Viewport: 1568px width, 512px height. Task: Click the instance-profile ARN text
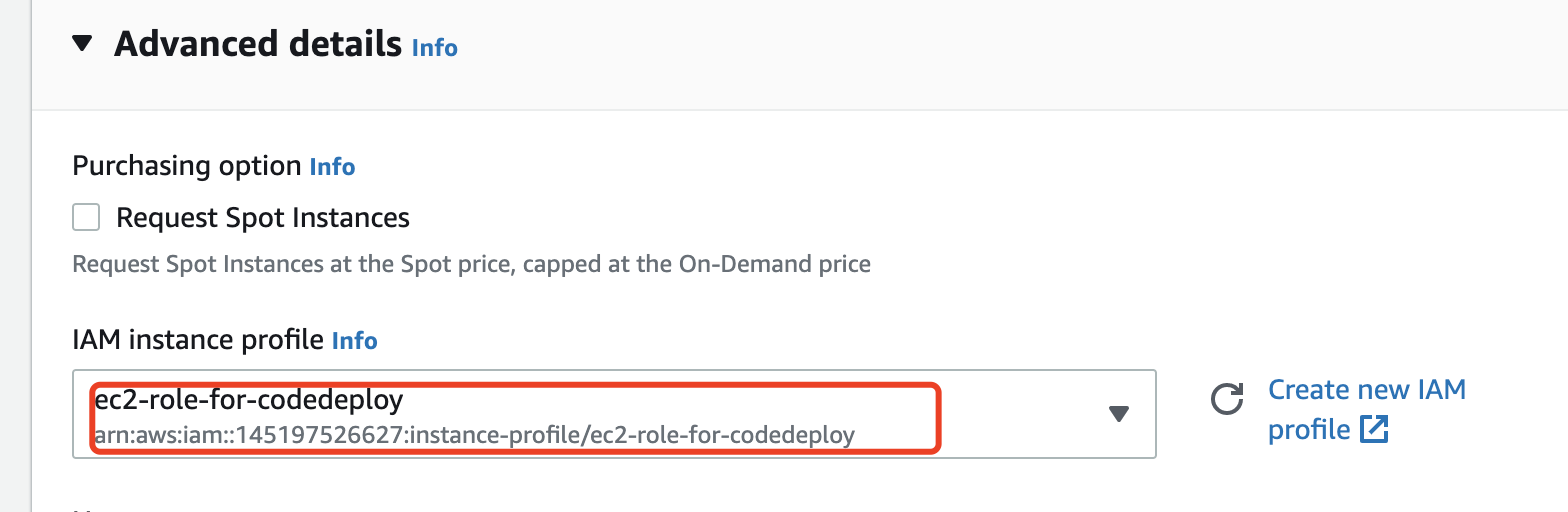(x=475, y=435)
